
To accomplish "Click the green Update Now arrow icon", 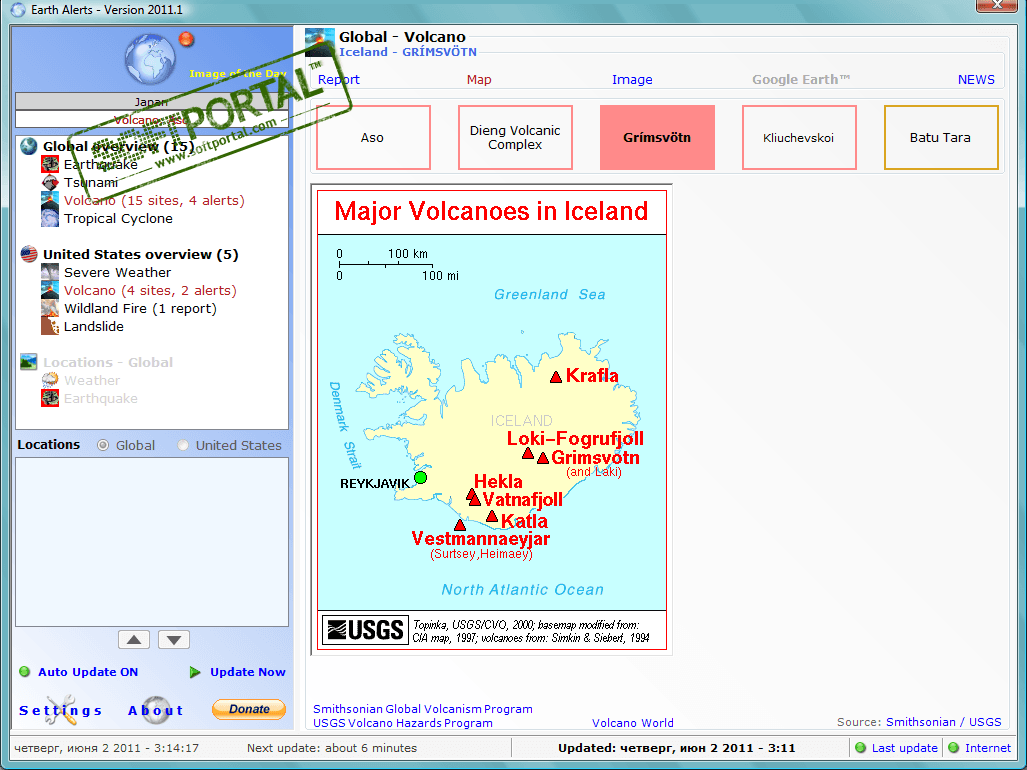I will 195,672.
